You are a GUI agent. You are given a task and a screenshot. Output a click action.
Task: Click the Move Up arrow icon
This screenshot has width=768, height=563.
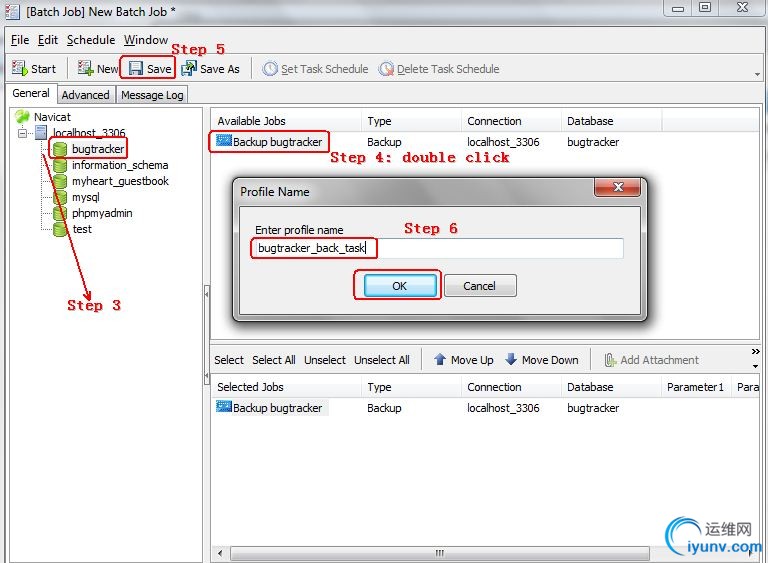tap(440, 360)
